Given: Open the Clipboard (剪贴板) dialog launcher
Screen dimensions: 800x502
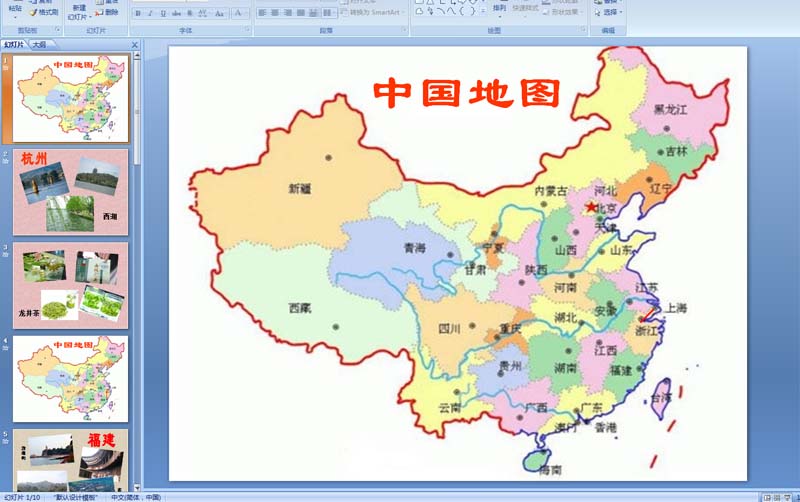Looking at the screenshot, I should click(x=58, y=30).
